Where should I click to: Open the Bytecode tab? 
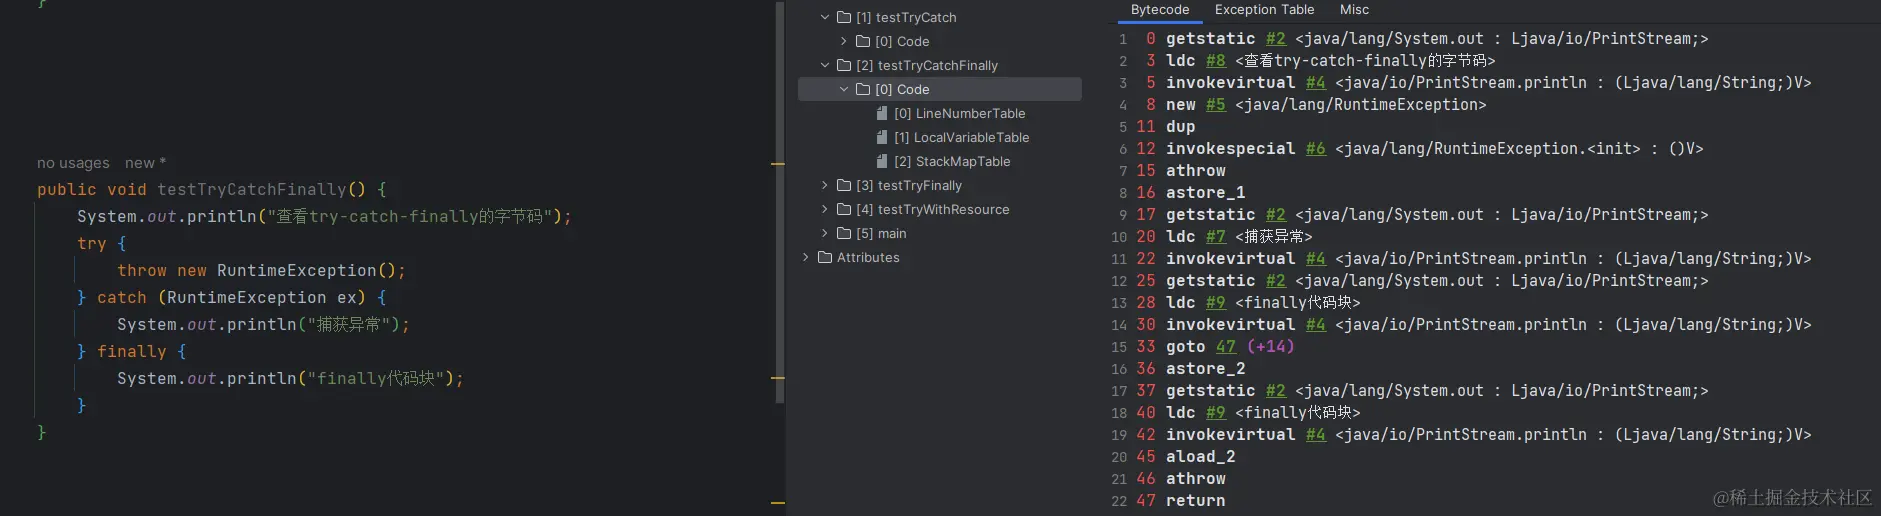[x=1160, y=10]
